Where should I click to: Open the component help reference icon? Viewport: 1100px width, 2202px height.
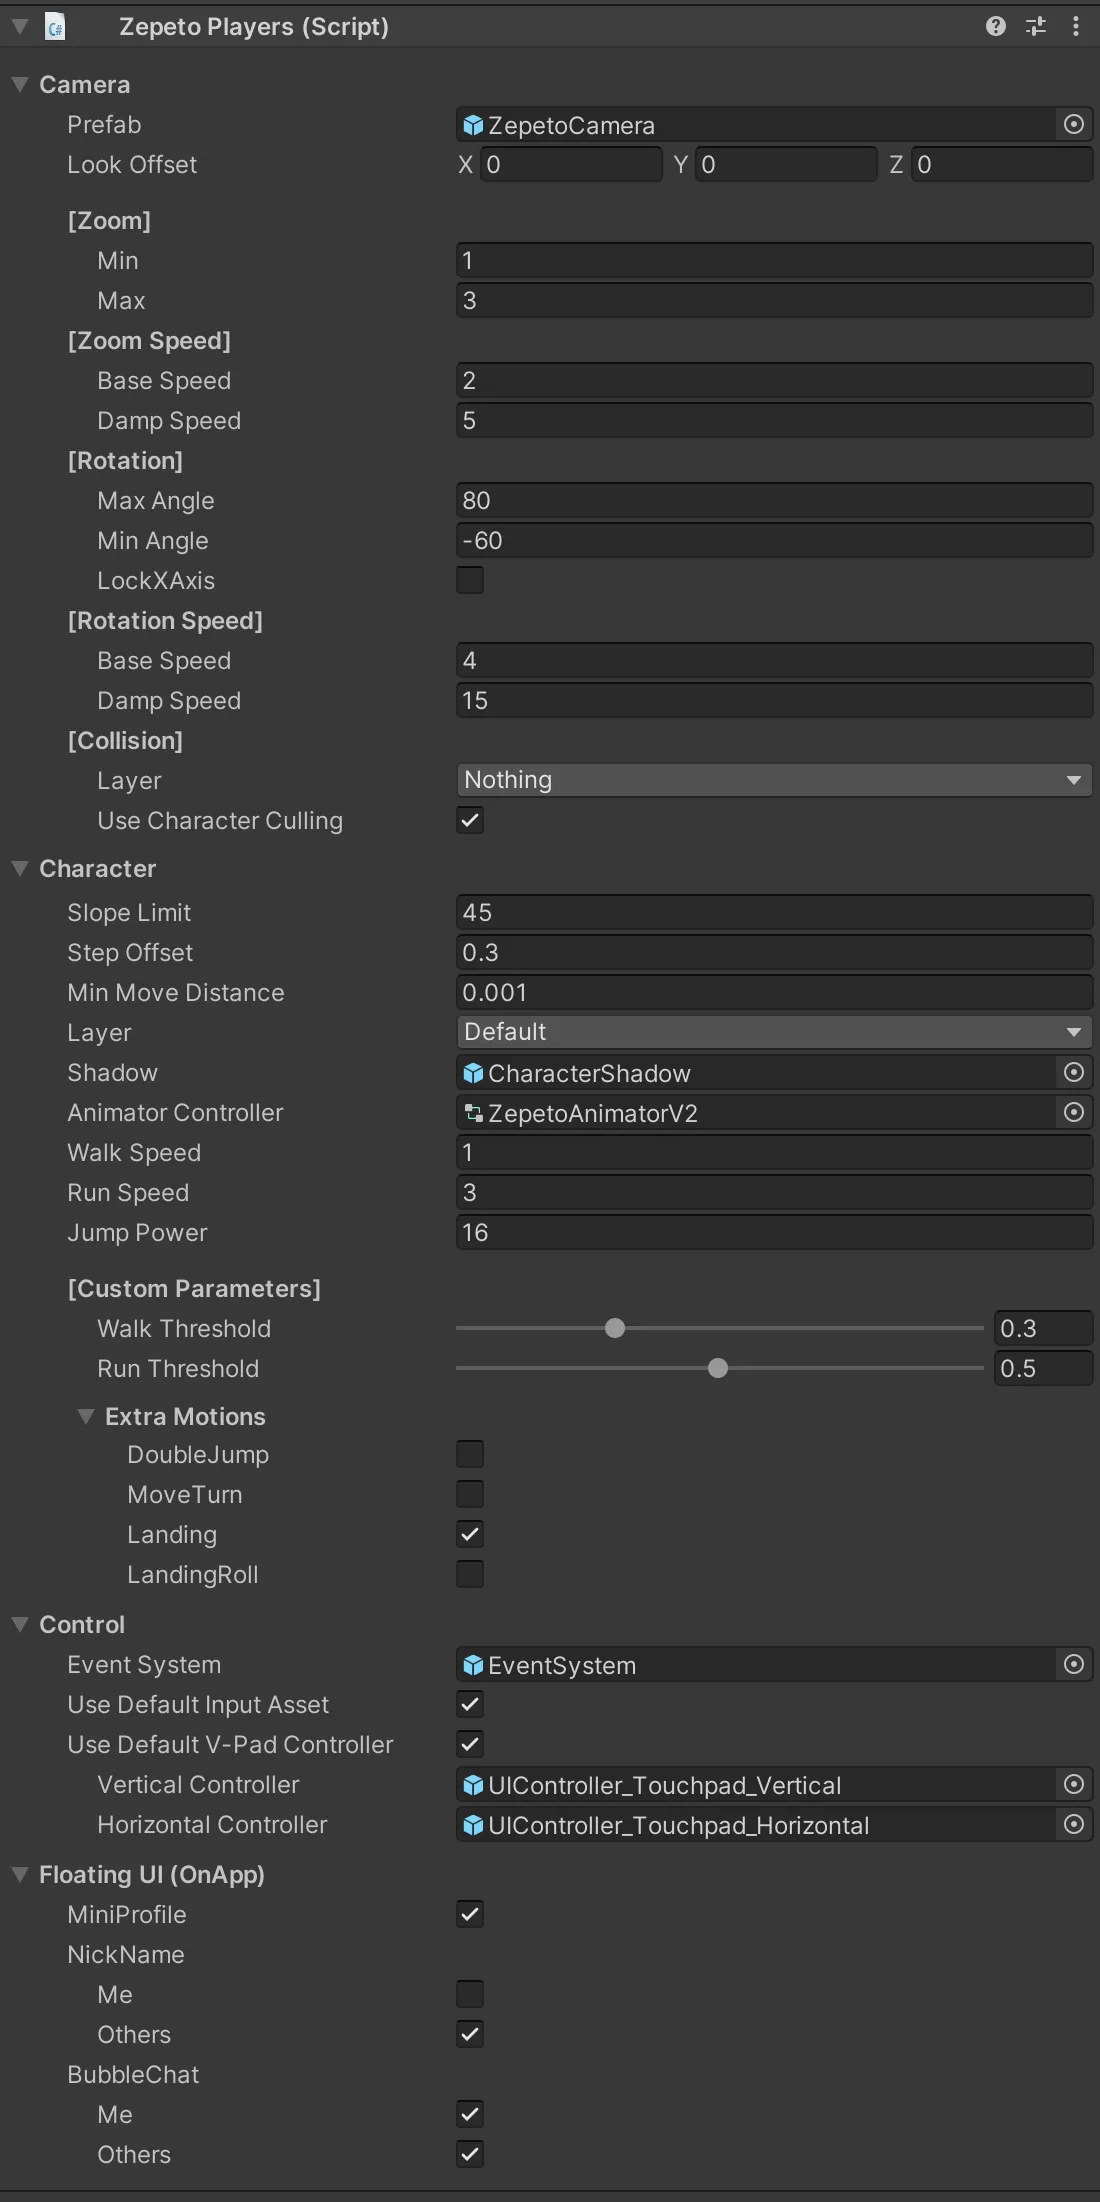(x=995, y=26)
